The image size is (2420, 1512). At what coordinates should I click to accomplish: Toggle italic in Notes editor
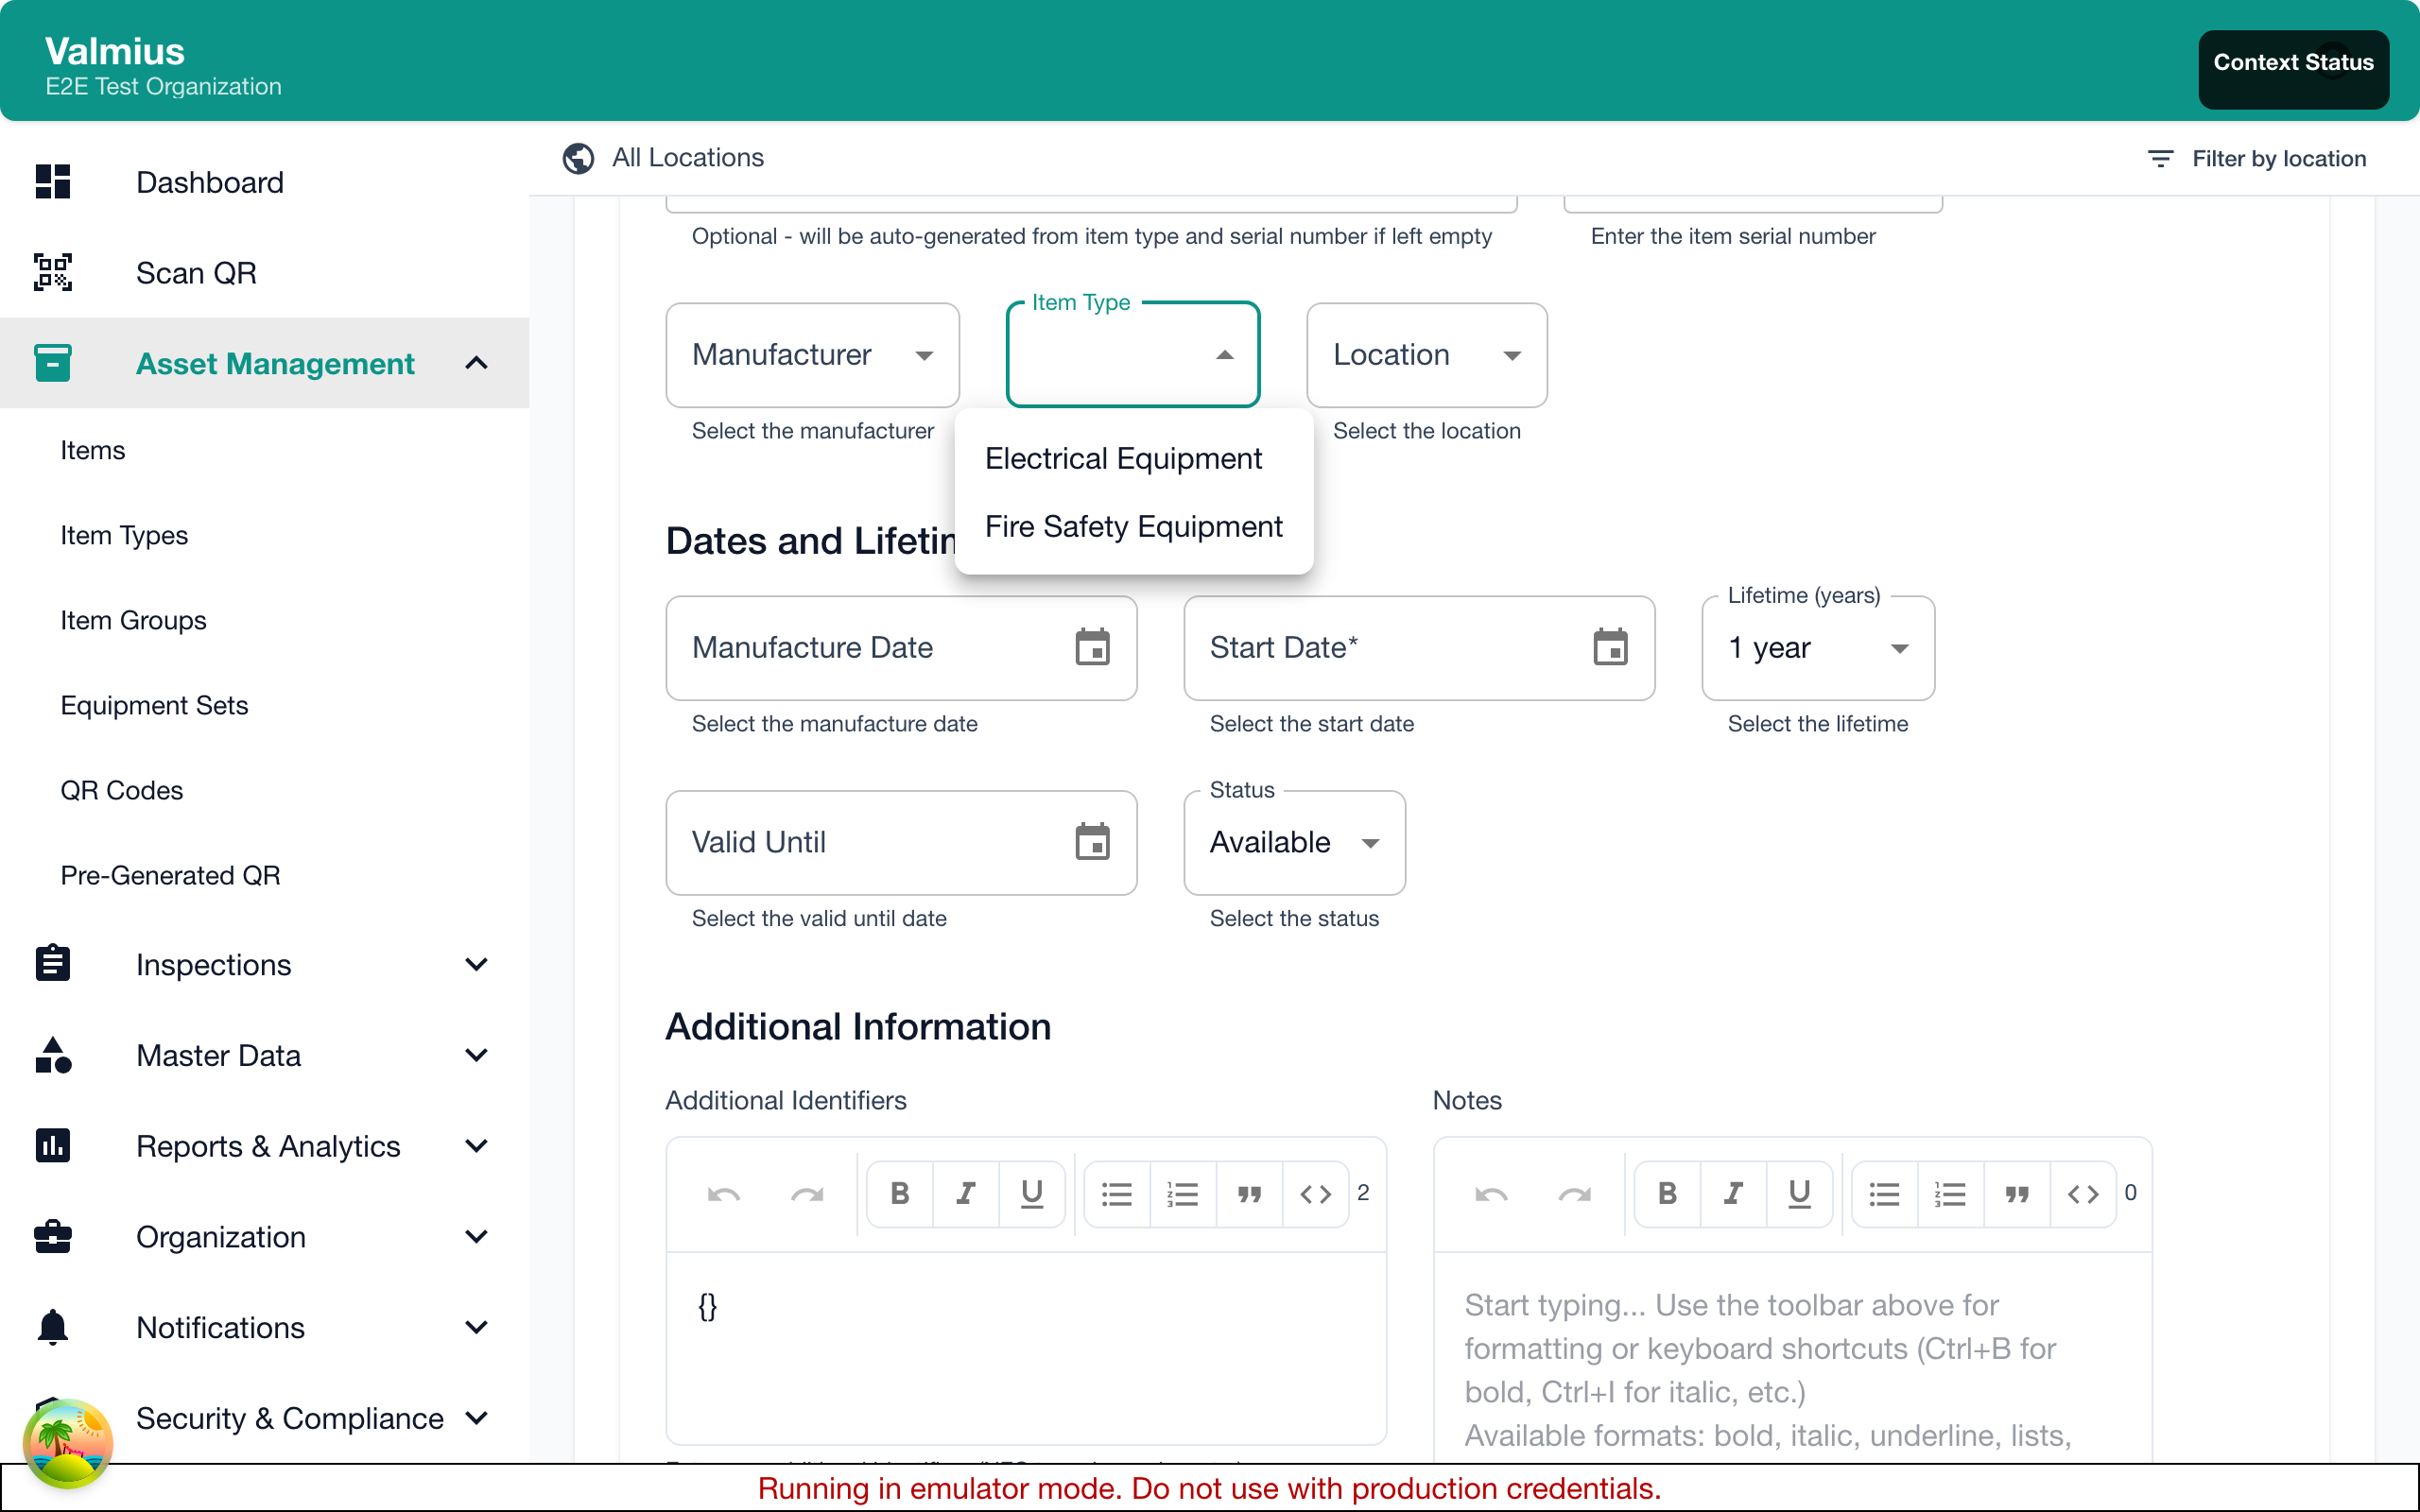[1733, 1194]
